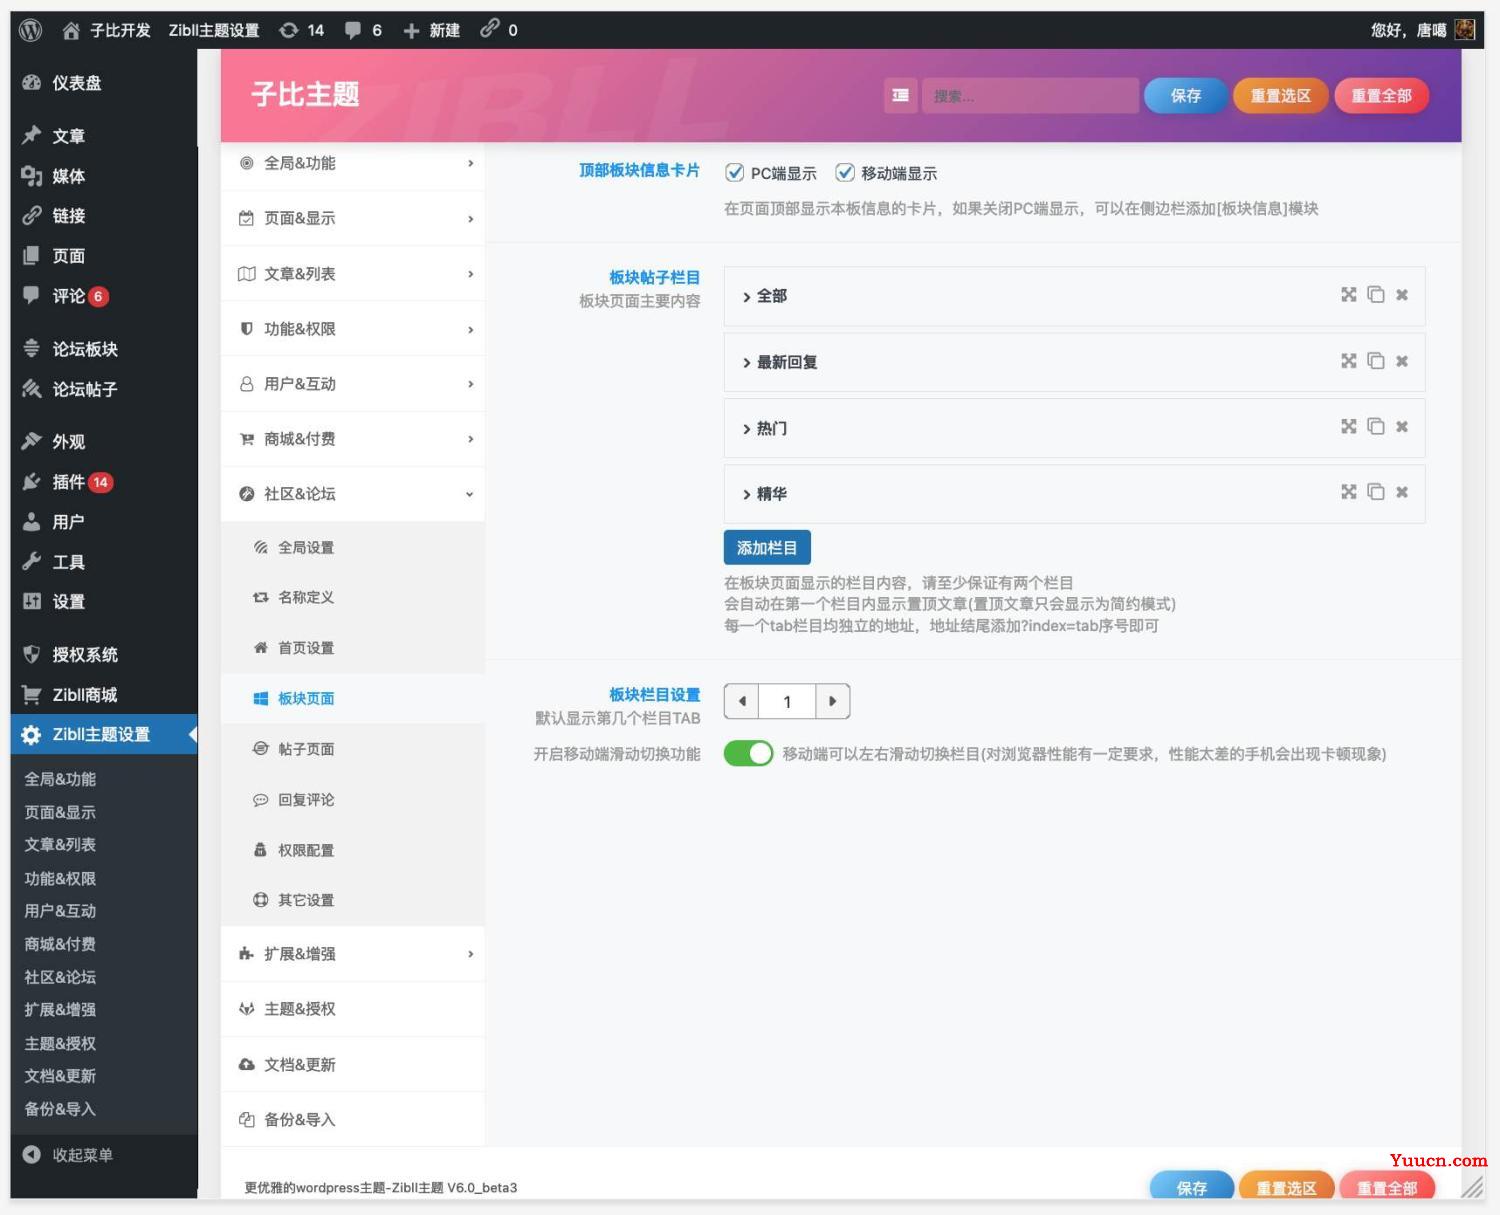Viewport: 1500px width, 1215px height.
Task: Duplicate the 热门 column row
Action: (1376, 427)
